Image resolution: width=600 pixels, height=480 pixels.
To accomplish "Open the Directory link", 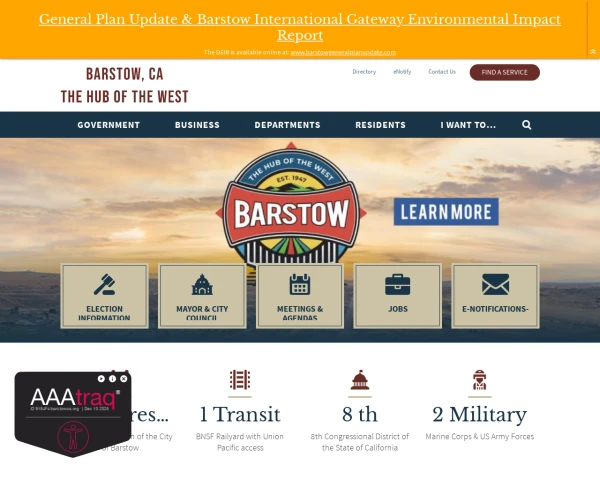I will tap(364, 72).
